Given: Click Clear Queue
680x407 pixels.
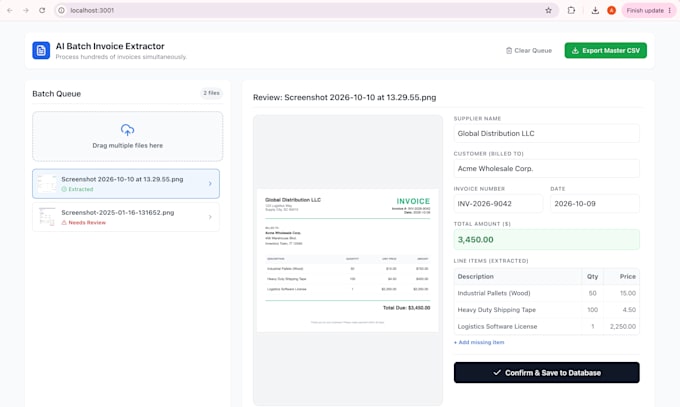Looking at the screenshot, I should coord(529,51).
